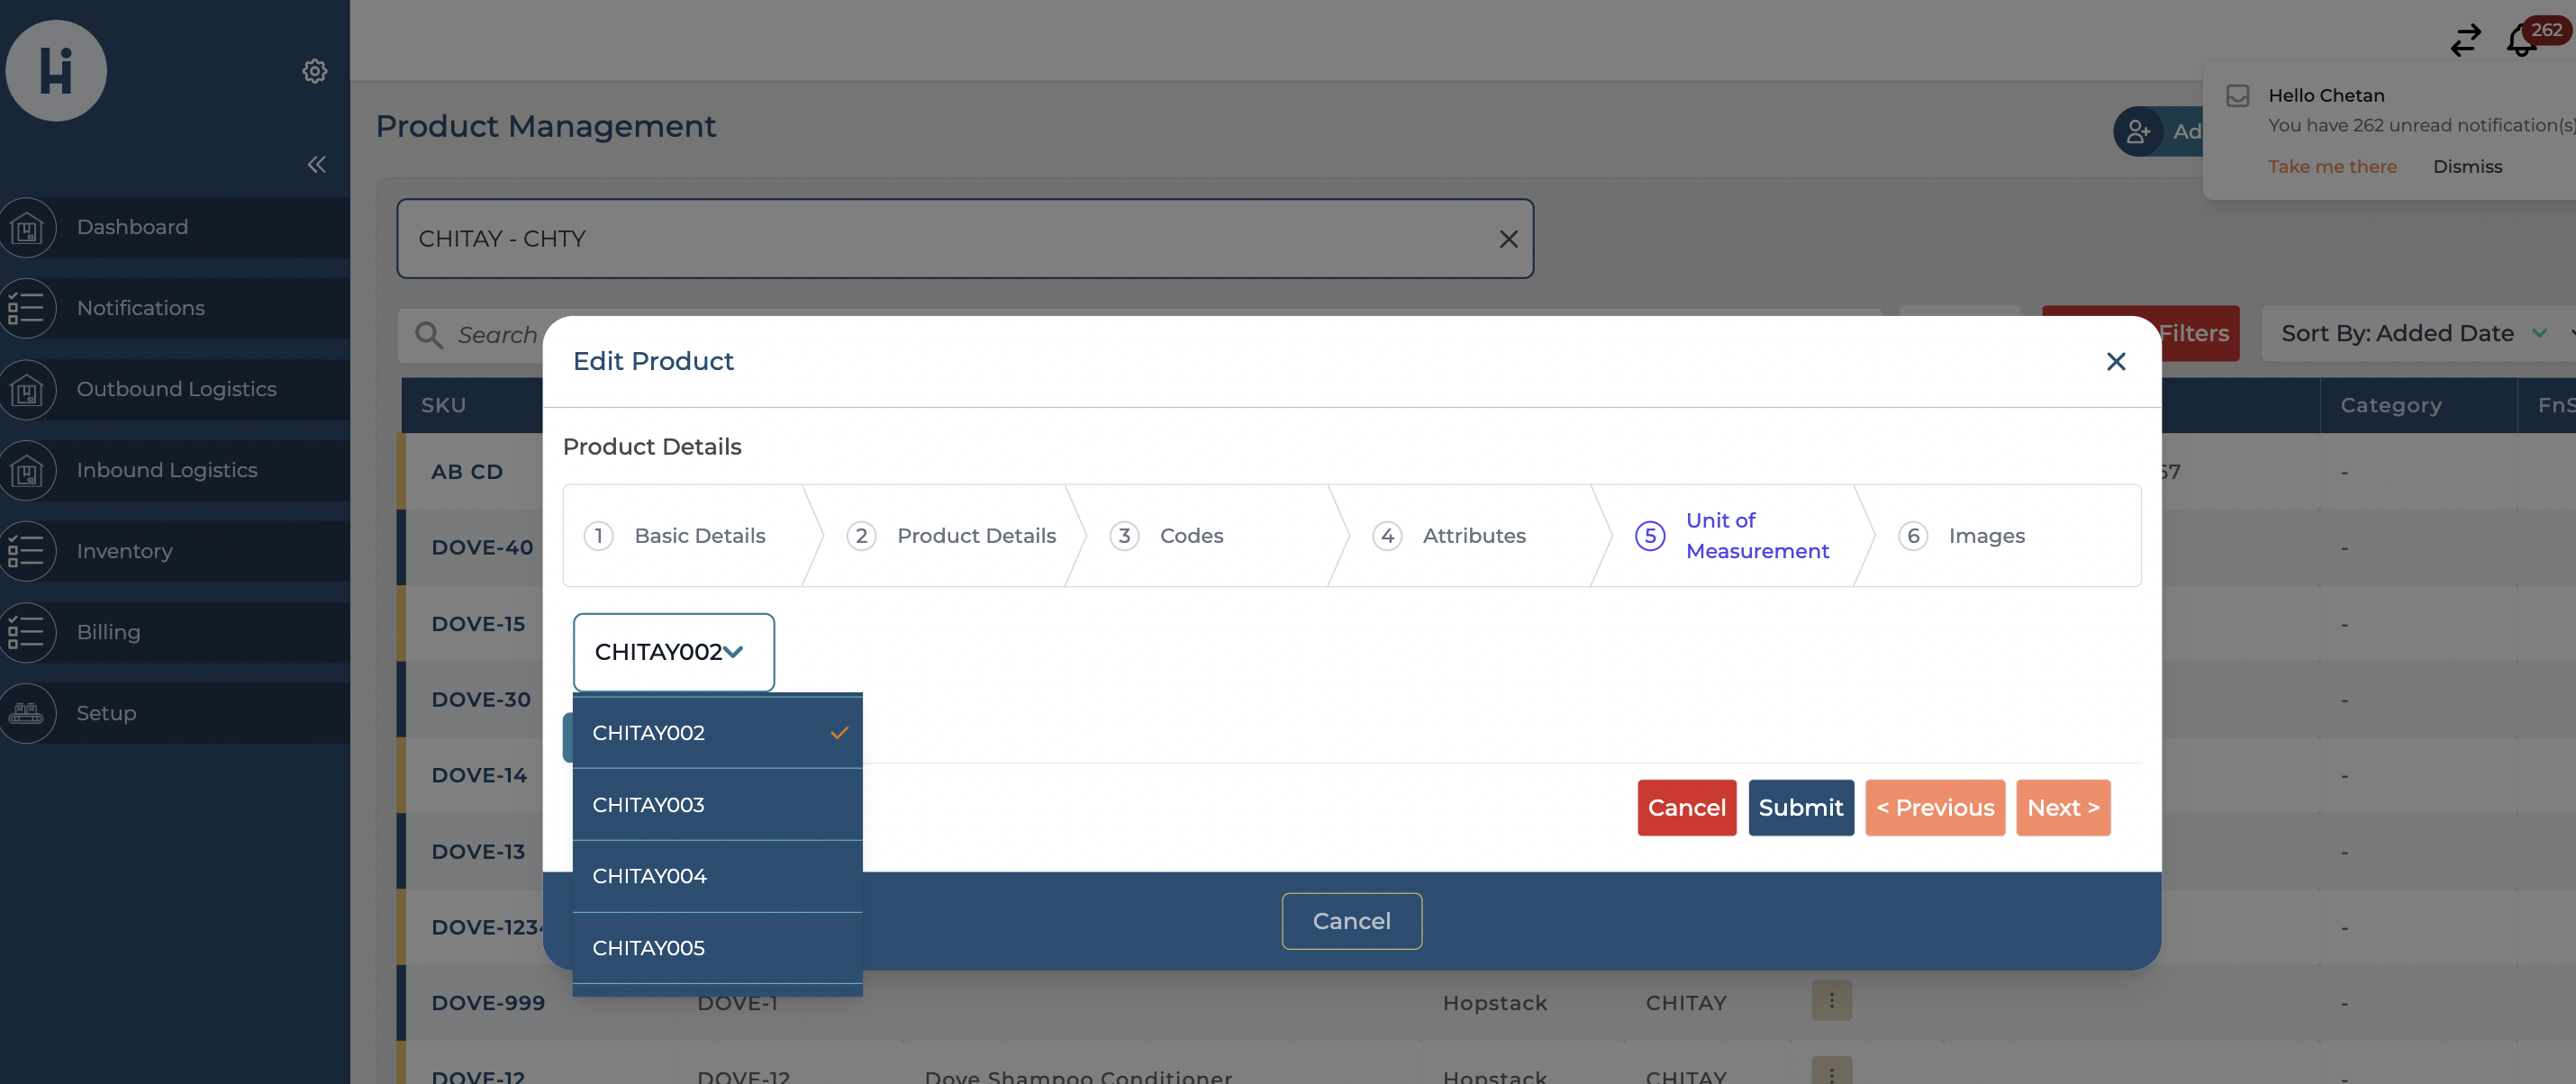Close the Edit Product dialog
2576x1084 pixels.
[x=2115, y=361]
